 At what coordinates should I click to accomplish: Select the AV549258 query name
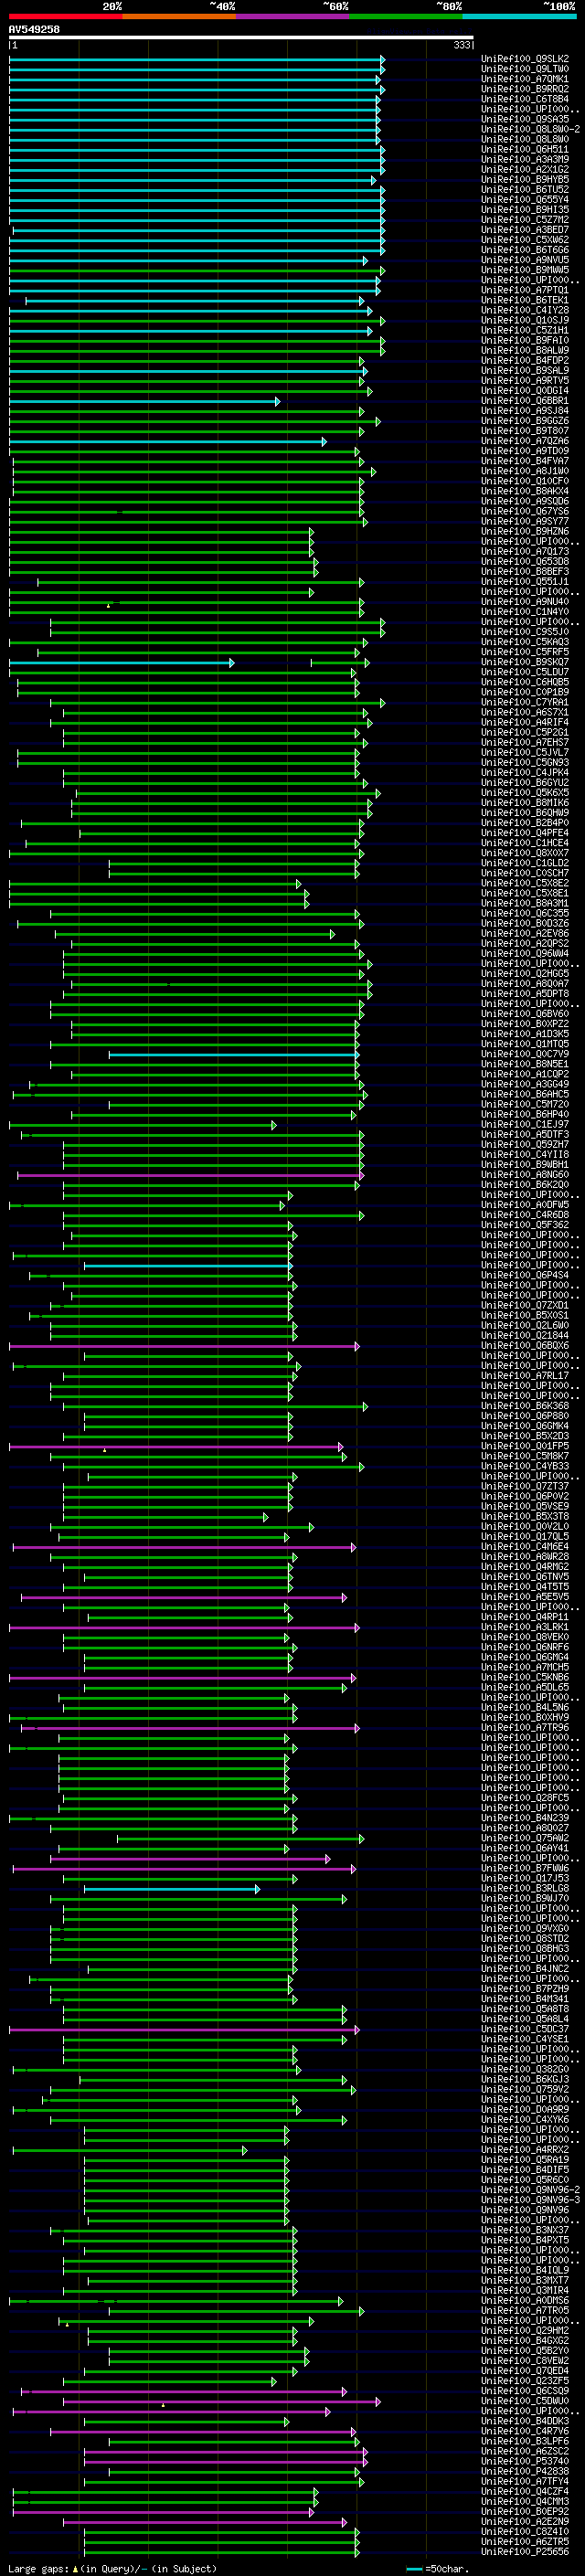coord(34,29)
